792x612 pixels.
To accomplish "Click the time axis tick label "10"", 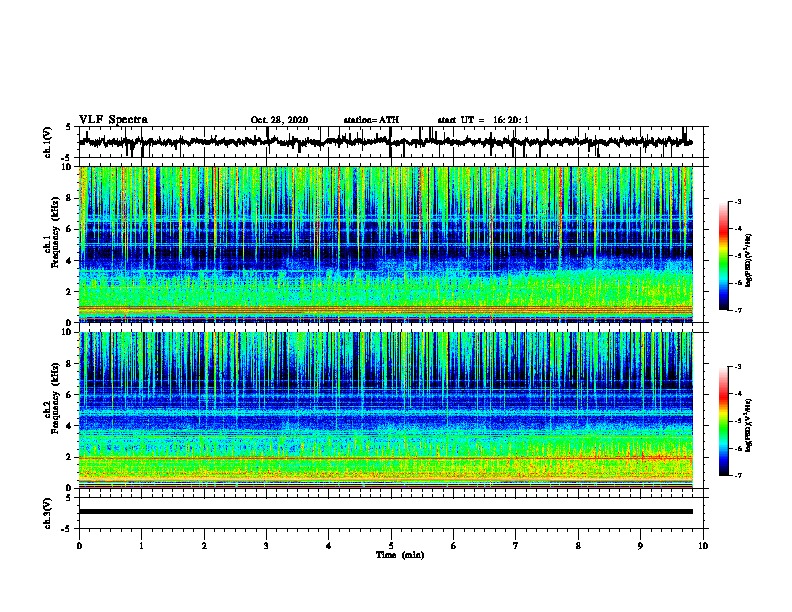I will (x=703, y=546).
